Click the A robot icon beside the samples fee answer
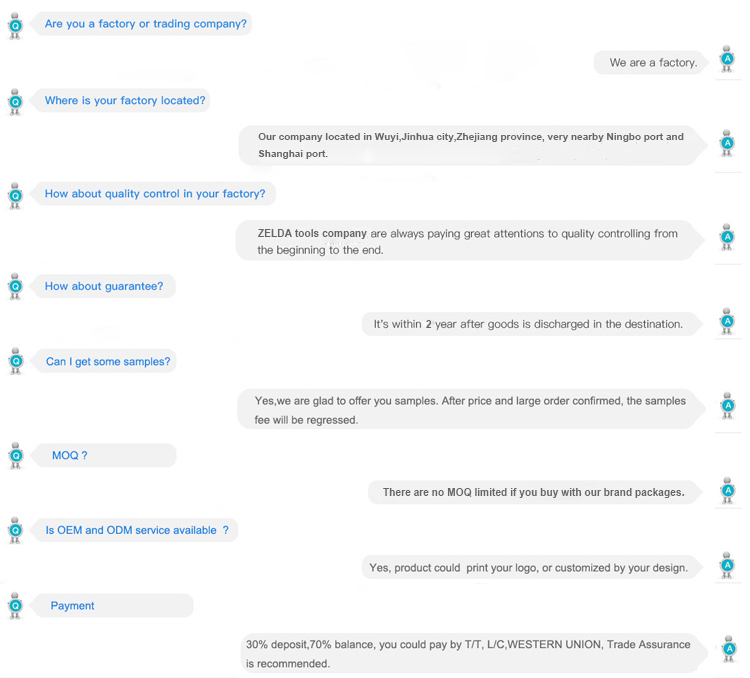 [728, 407]
